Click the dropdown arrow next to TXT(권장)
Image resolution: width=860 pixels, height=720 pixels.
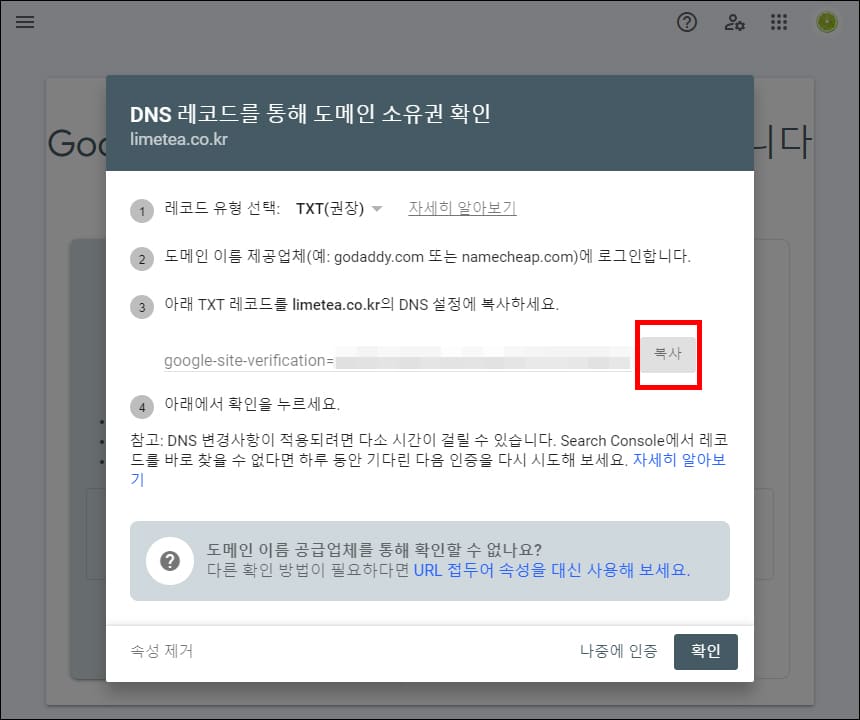point(377,208)
